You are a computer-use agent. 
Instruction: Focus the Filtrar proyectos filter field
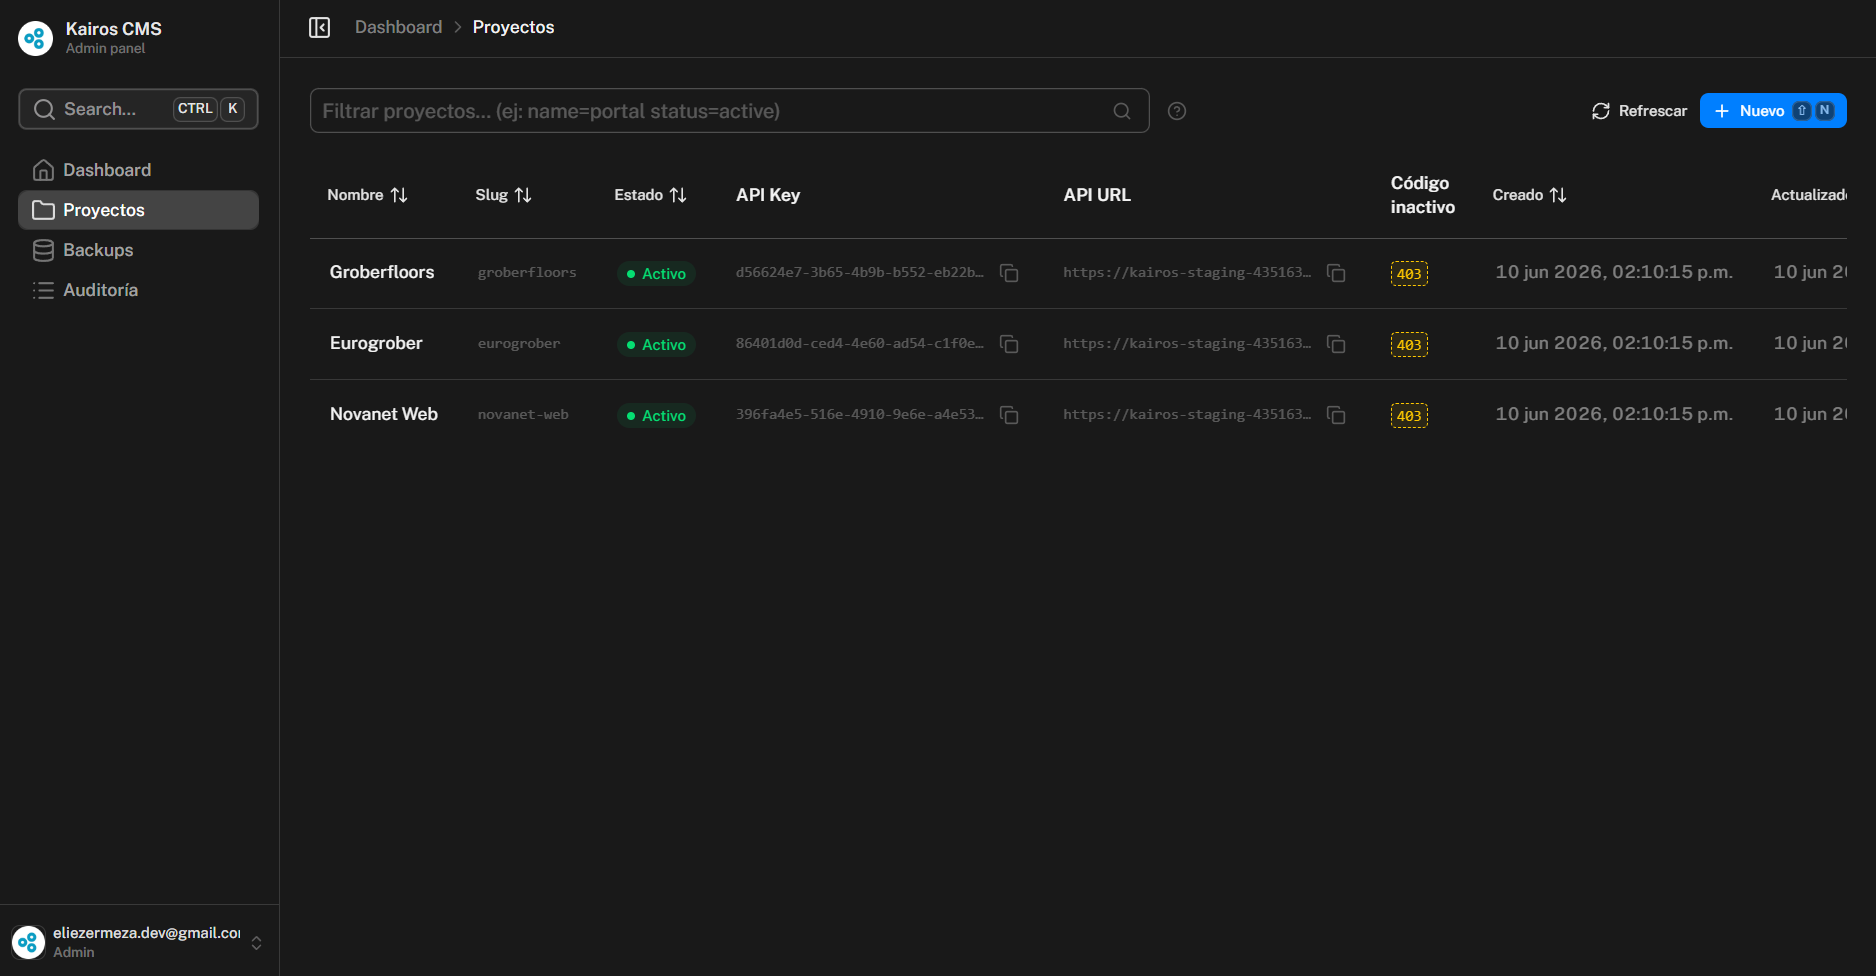pos(729,111)
